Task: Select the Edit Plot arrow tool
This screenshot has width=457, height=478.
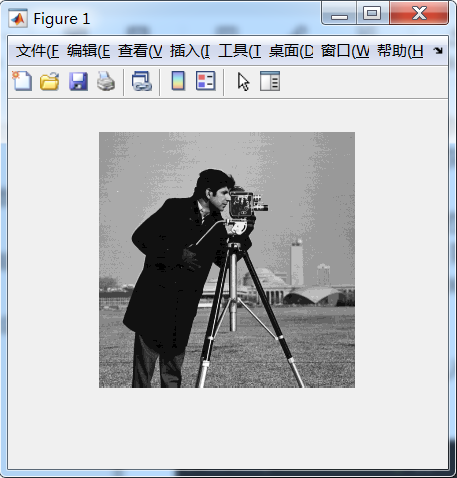Action: click(x=244, y=82)
